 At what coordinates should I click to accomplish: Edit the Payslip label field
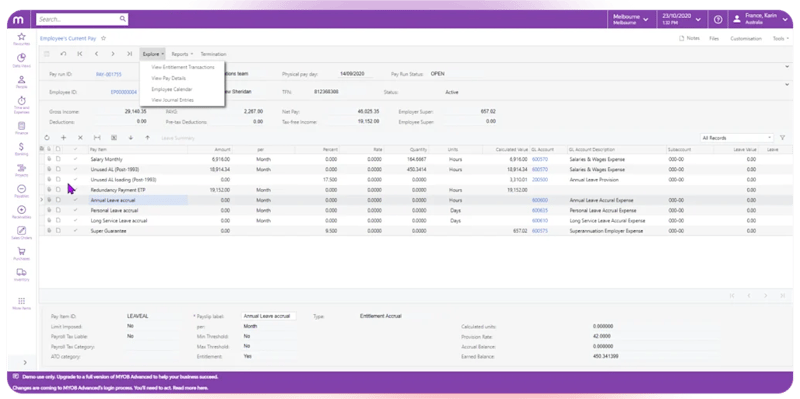point(269,316)
